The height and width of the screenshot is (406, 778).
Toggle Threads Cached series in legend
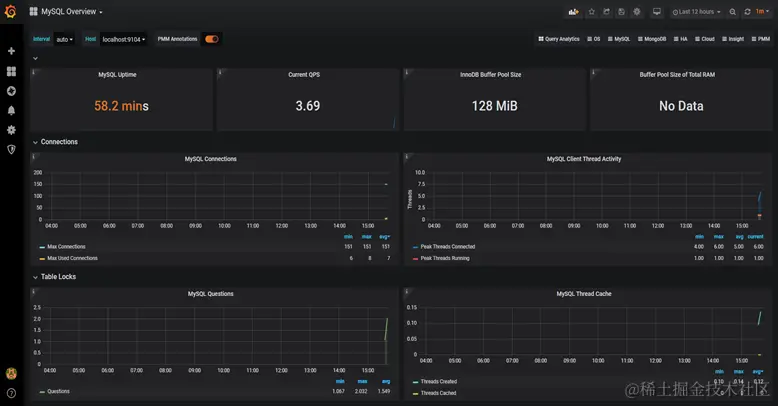(438, 393)
